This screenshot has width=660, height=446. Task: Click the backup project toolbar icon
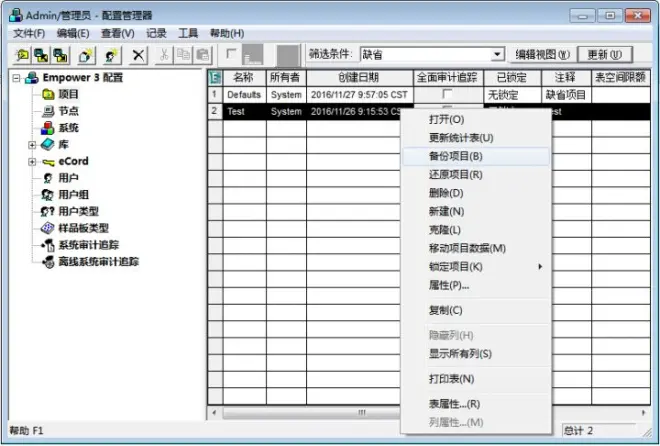pyautogui.click(x=41, y=55)
